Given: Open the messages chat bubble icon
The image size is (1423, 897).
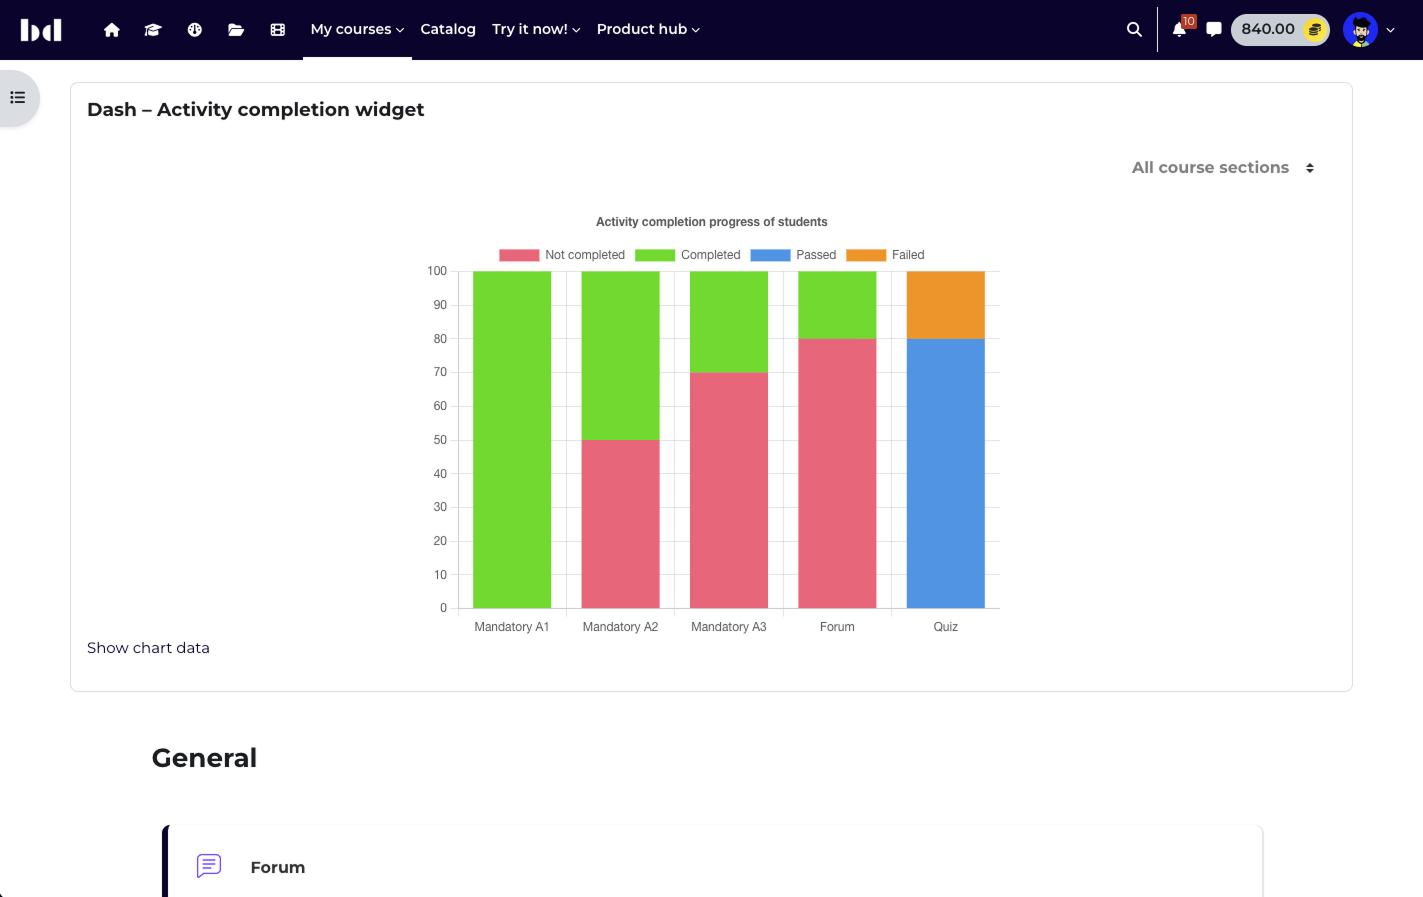Looking at the screenshot, I should (1214, 30).
